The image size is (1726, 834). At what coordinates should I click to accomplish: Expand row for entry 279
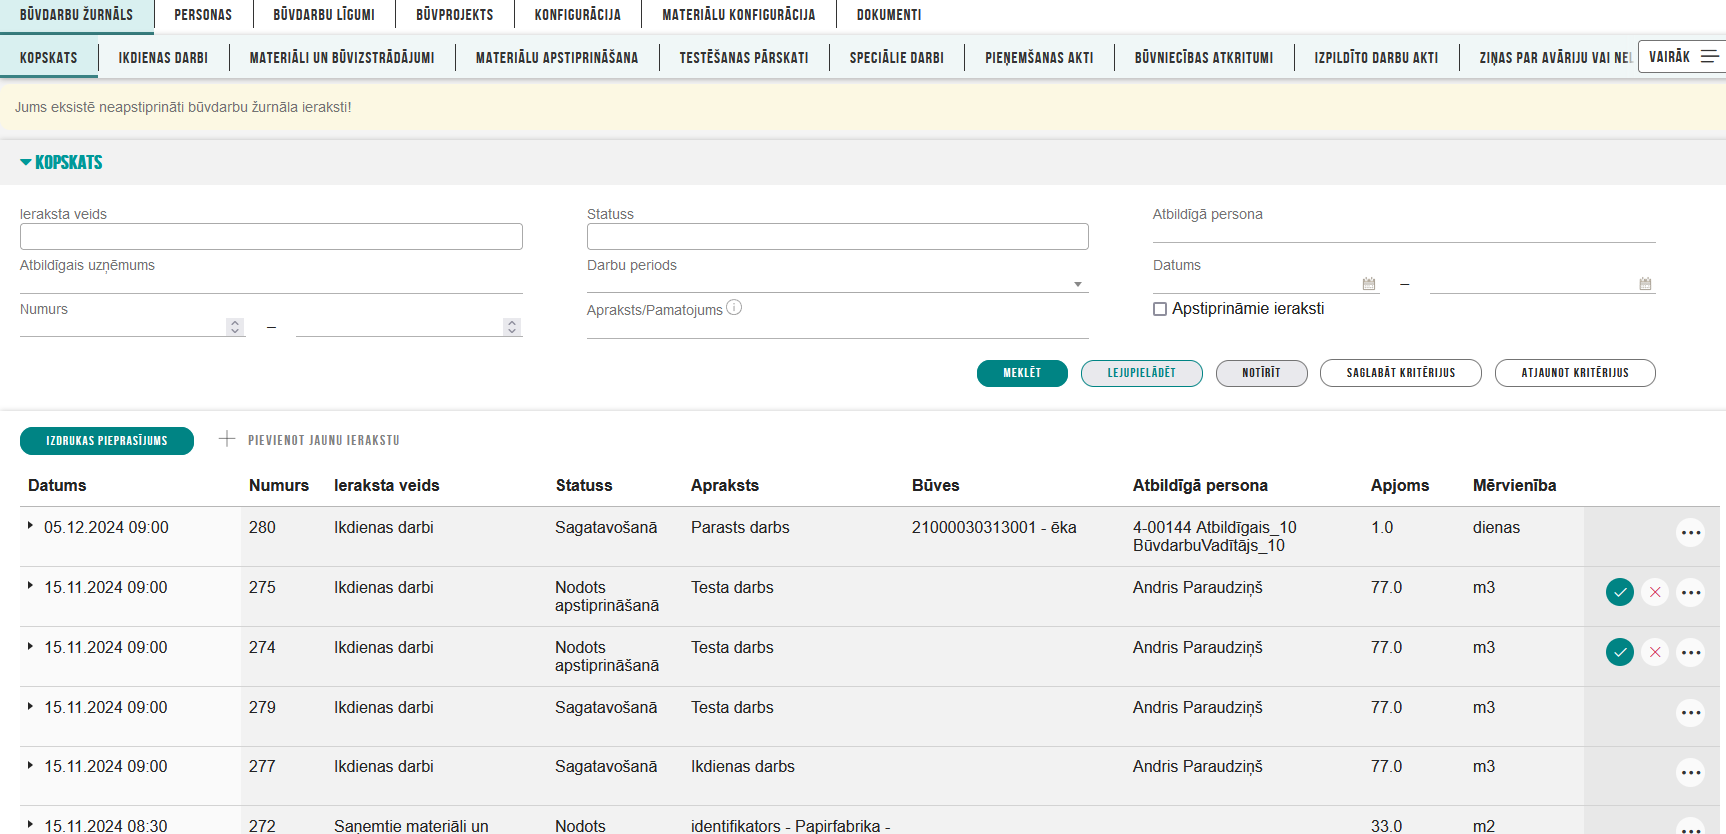[30, 706]
